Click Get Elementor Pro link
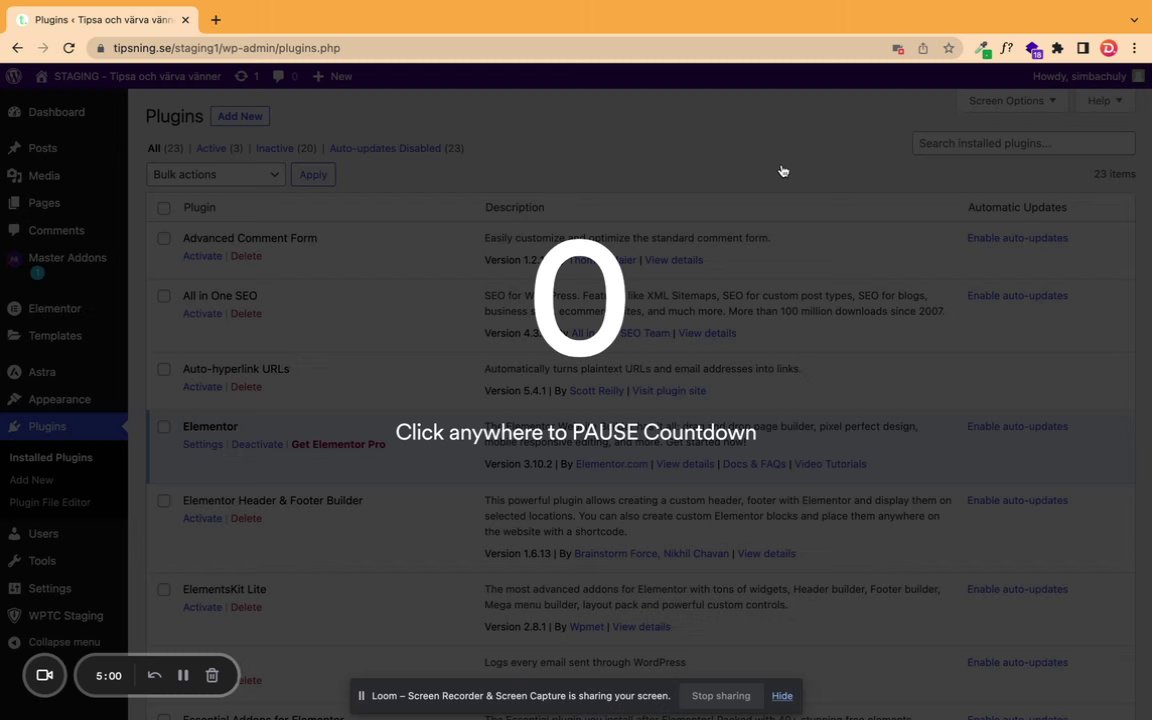Viewport: 1152px width, 720px height. click(338, 444)
